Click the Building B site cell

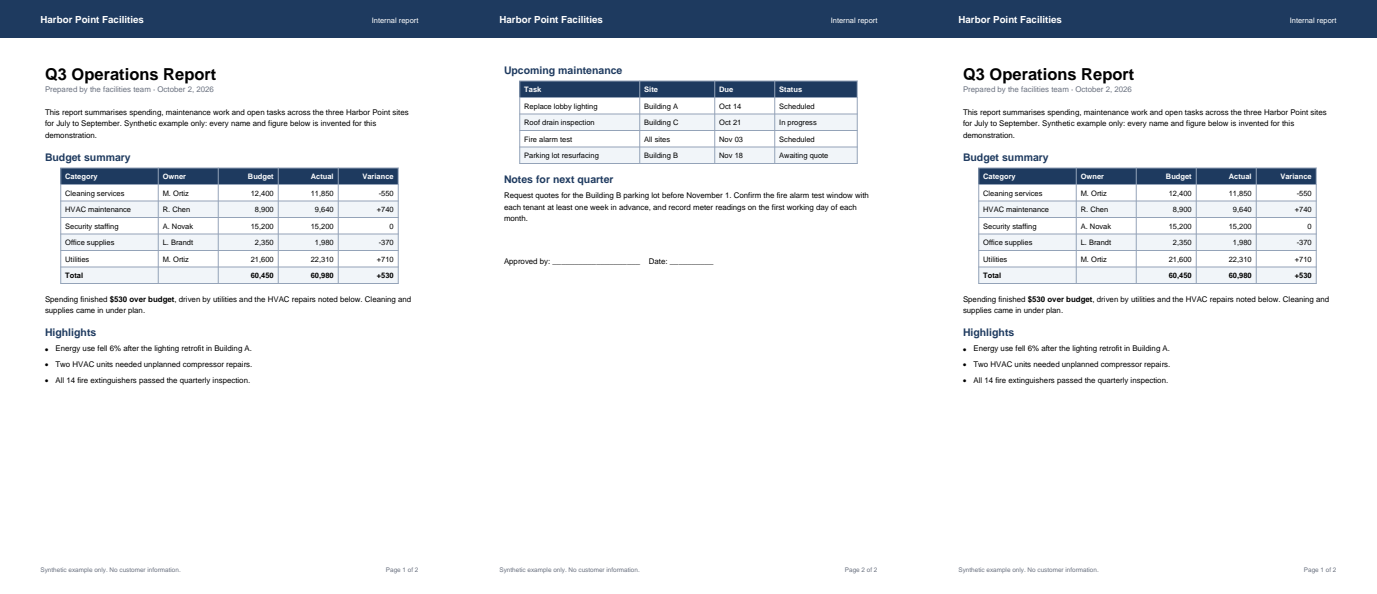(677, 155)
